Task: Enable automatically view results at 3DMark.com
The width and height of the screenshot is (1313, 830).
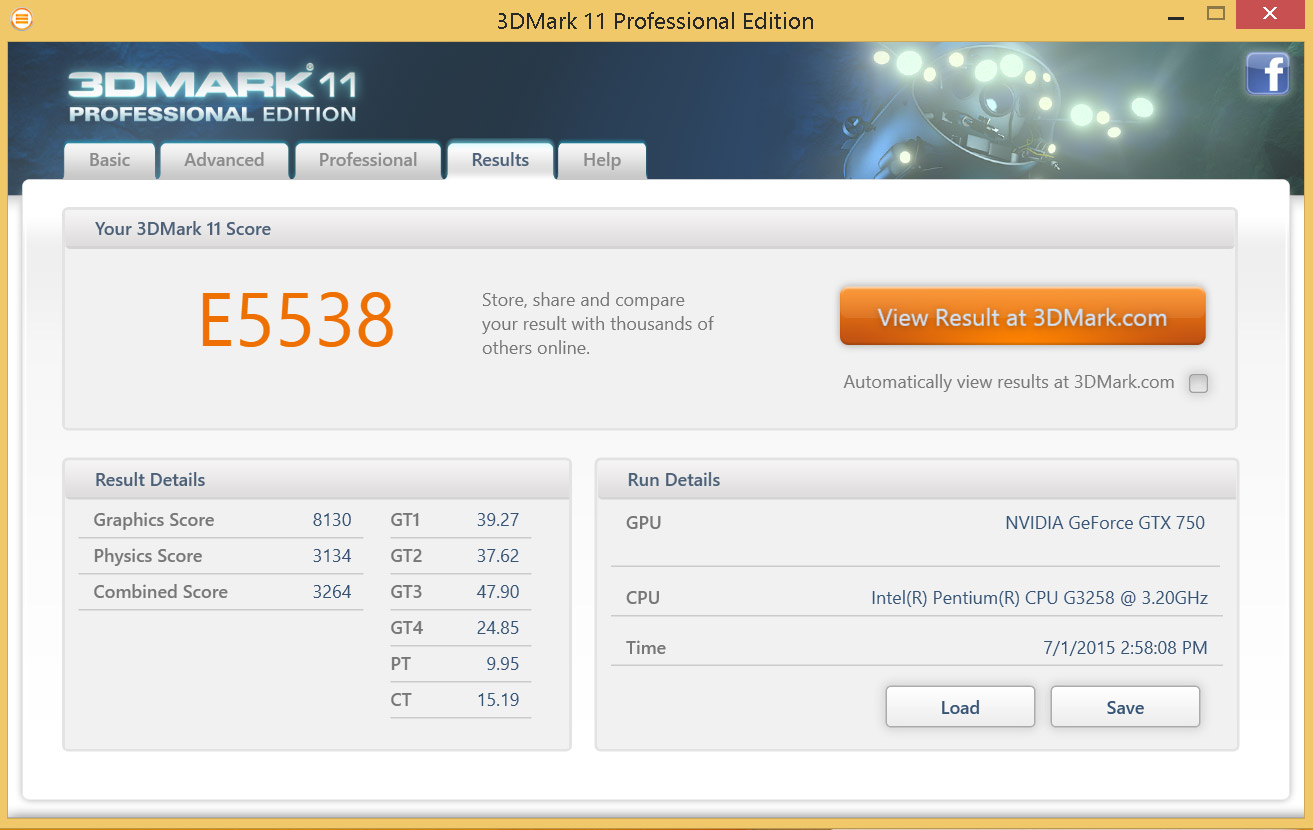Action: pos(1198,383)
